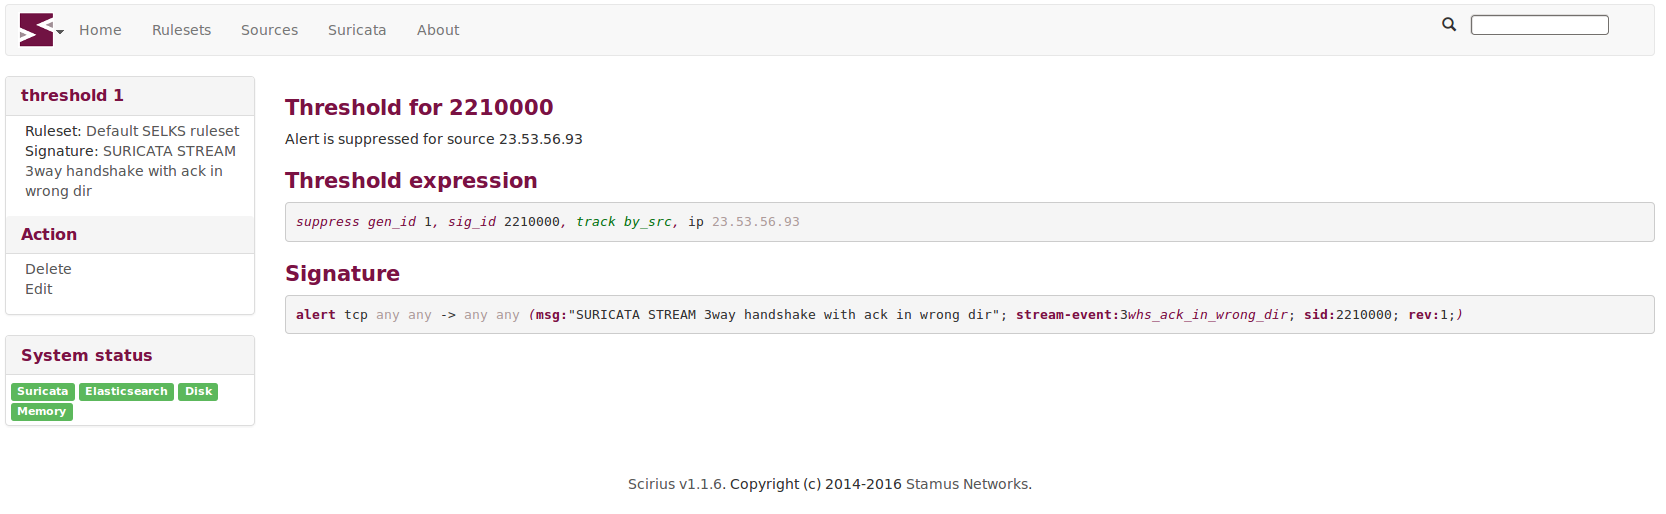The height and width of the screenshot is (514, 1666).
Task: Visit the Stamus Networks link
Action: [x=967, y=484]
